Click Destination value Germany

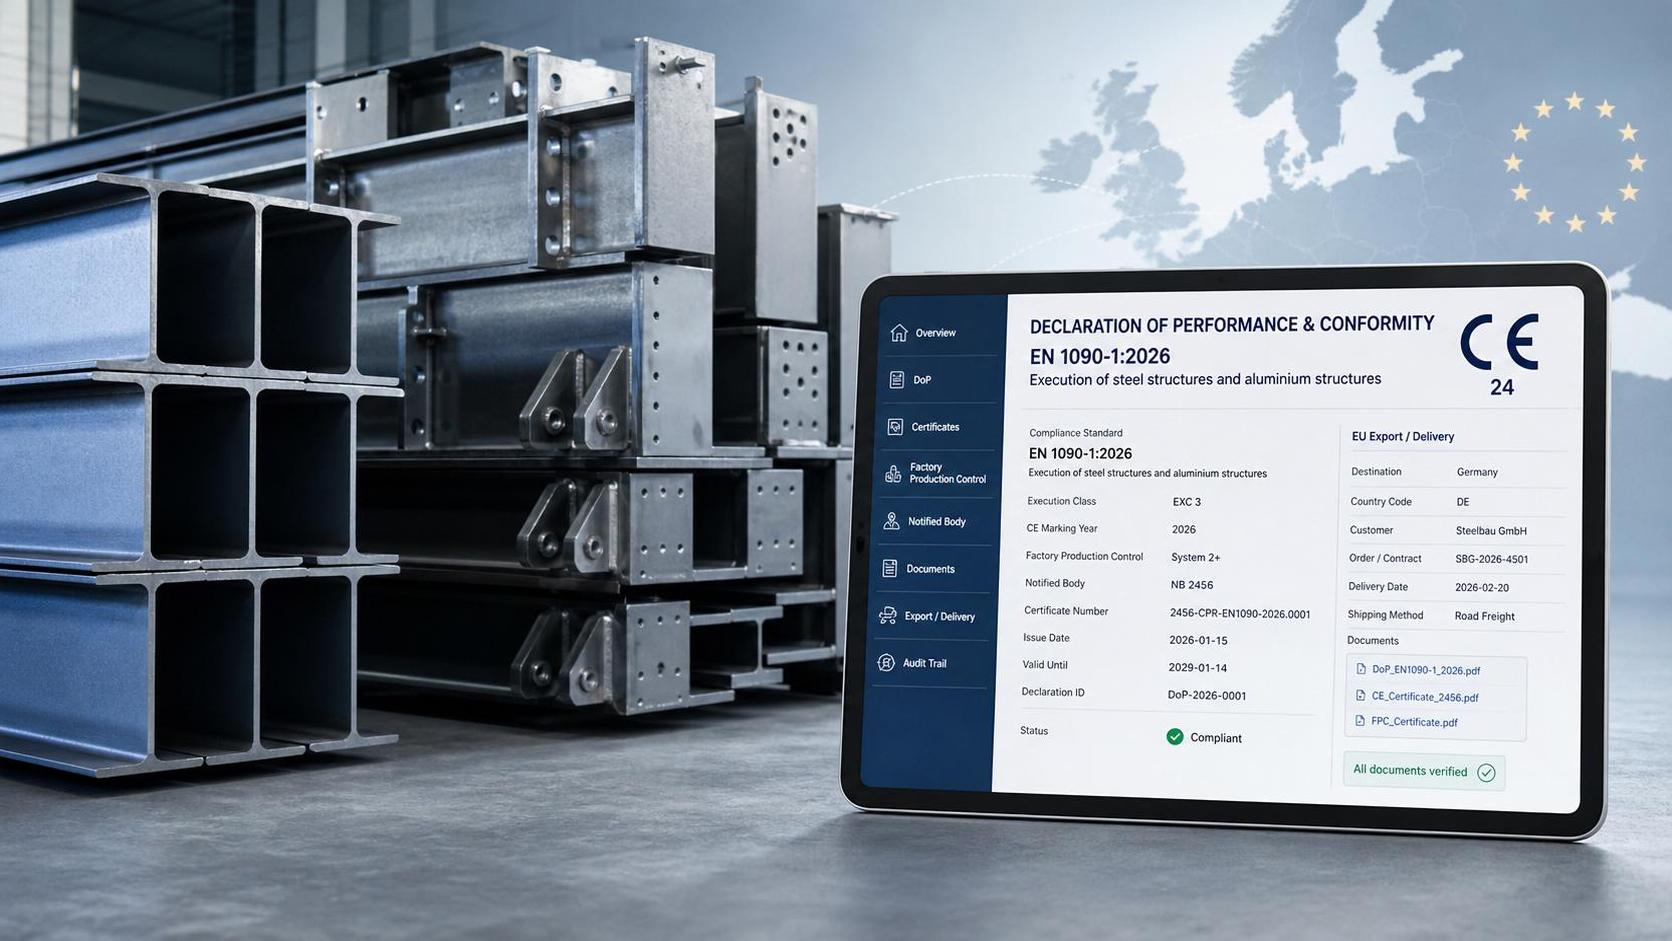(x=1477, y=472)
